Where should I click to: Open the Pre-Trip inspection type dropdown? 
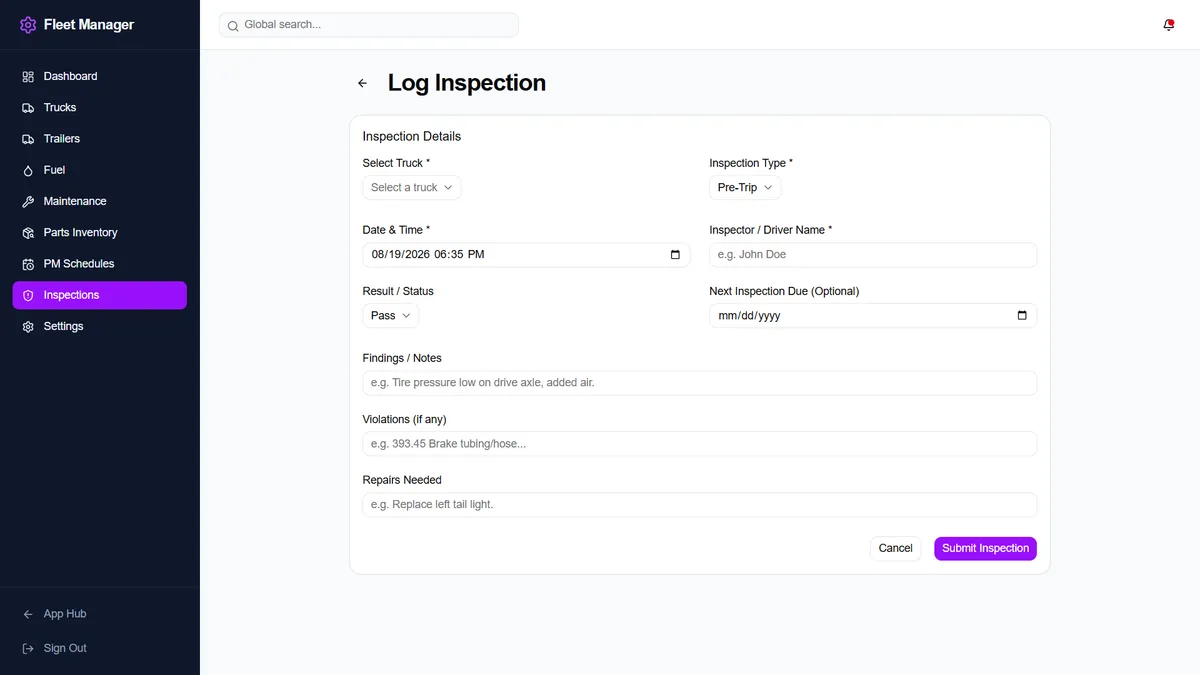tap(745, 188)
